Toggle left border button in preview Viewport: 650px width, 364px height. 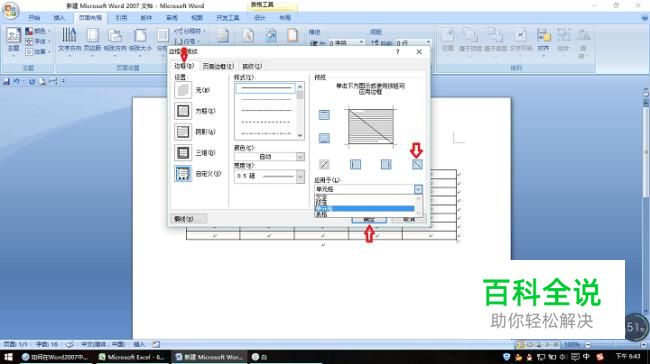355,164
